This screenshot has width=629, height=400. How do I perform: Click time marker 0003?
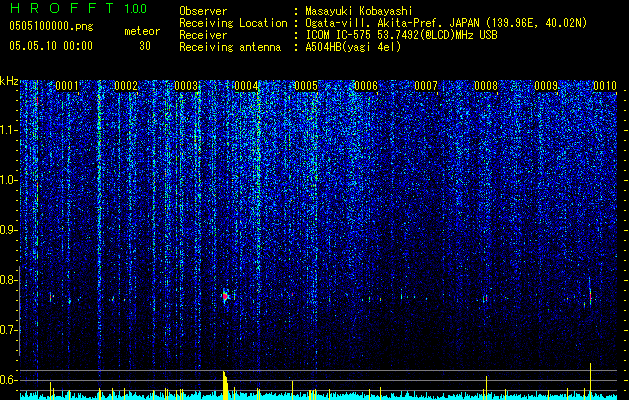click(186, 86)
